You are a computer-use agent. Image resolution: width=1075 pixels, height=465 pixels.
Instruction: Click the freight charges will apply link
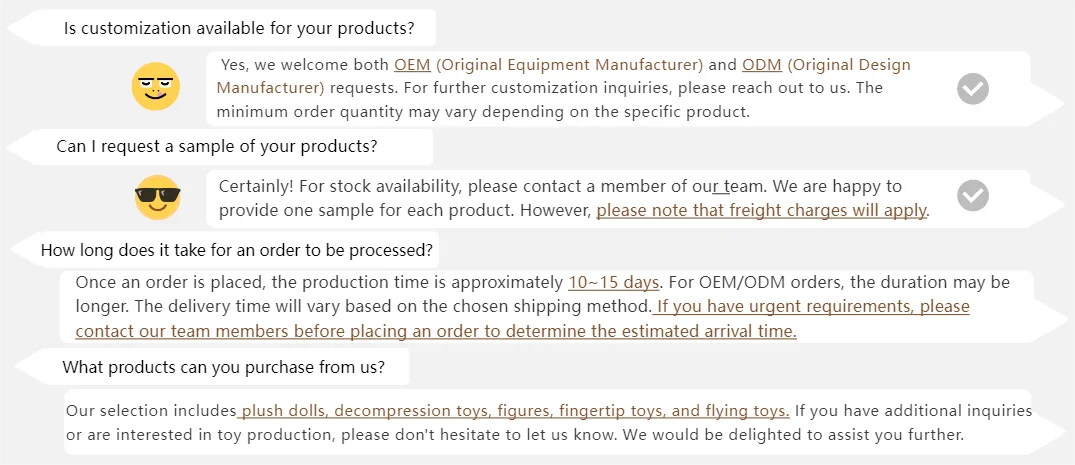pyautogui.click(x=762, y=210)
